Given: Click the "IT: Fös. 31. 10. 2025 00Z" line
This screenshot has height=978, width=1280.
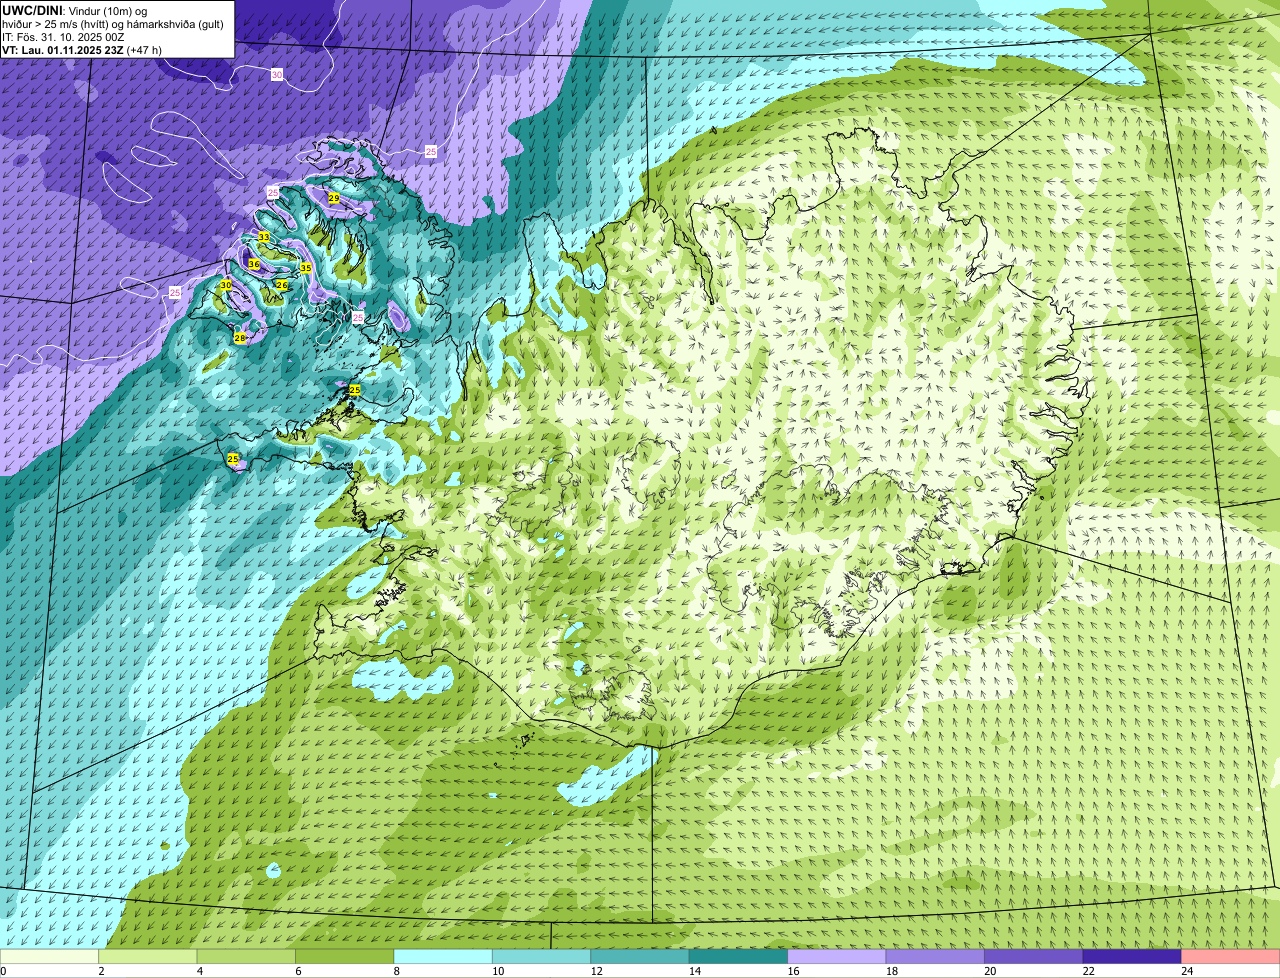Looking at the screenshot, I should point(63,37).
